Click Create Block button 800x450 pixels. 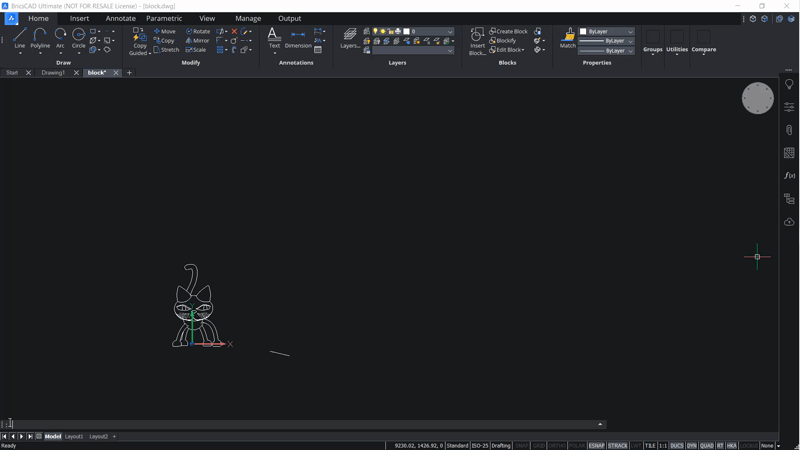pos(508,31)
